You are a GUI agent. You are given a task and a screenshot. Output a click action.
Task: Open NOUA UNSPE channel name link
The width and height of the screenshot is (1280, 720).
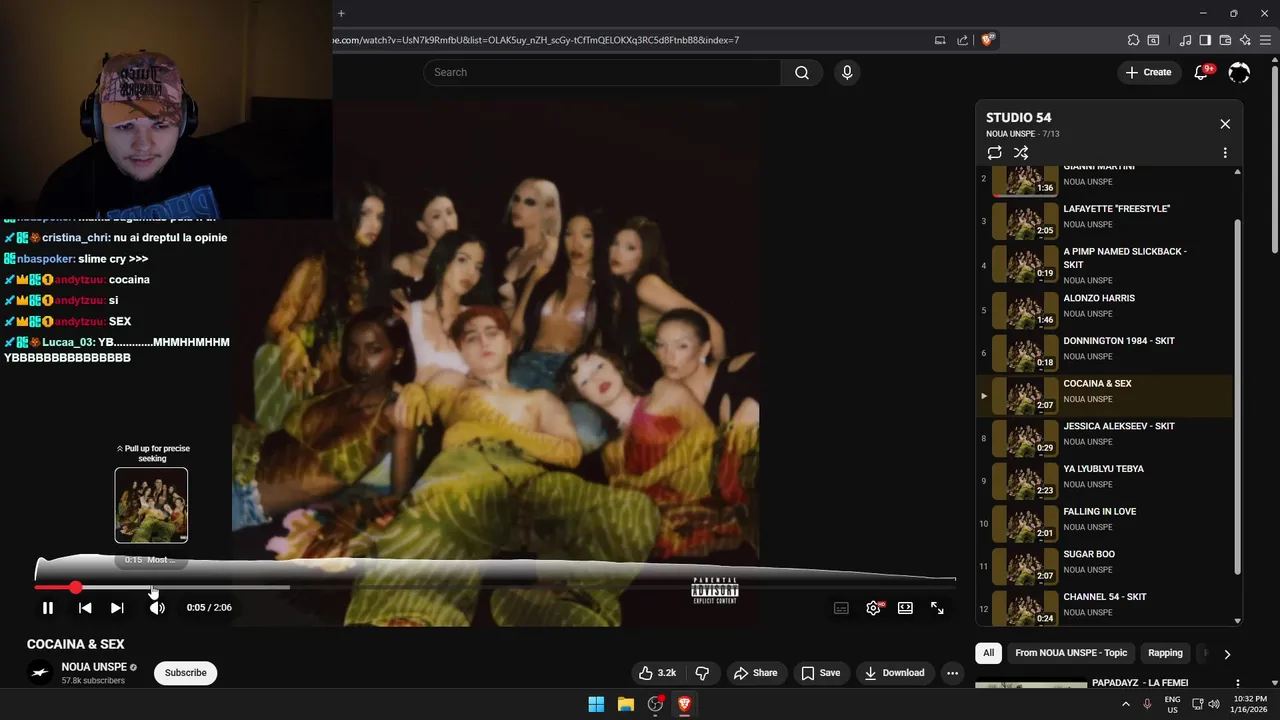(x=94, y=667)
